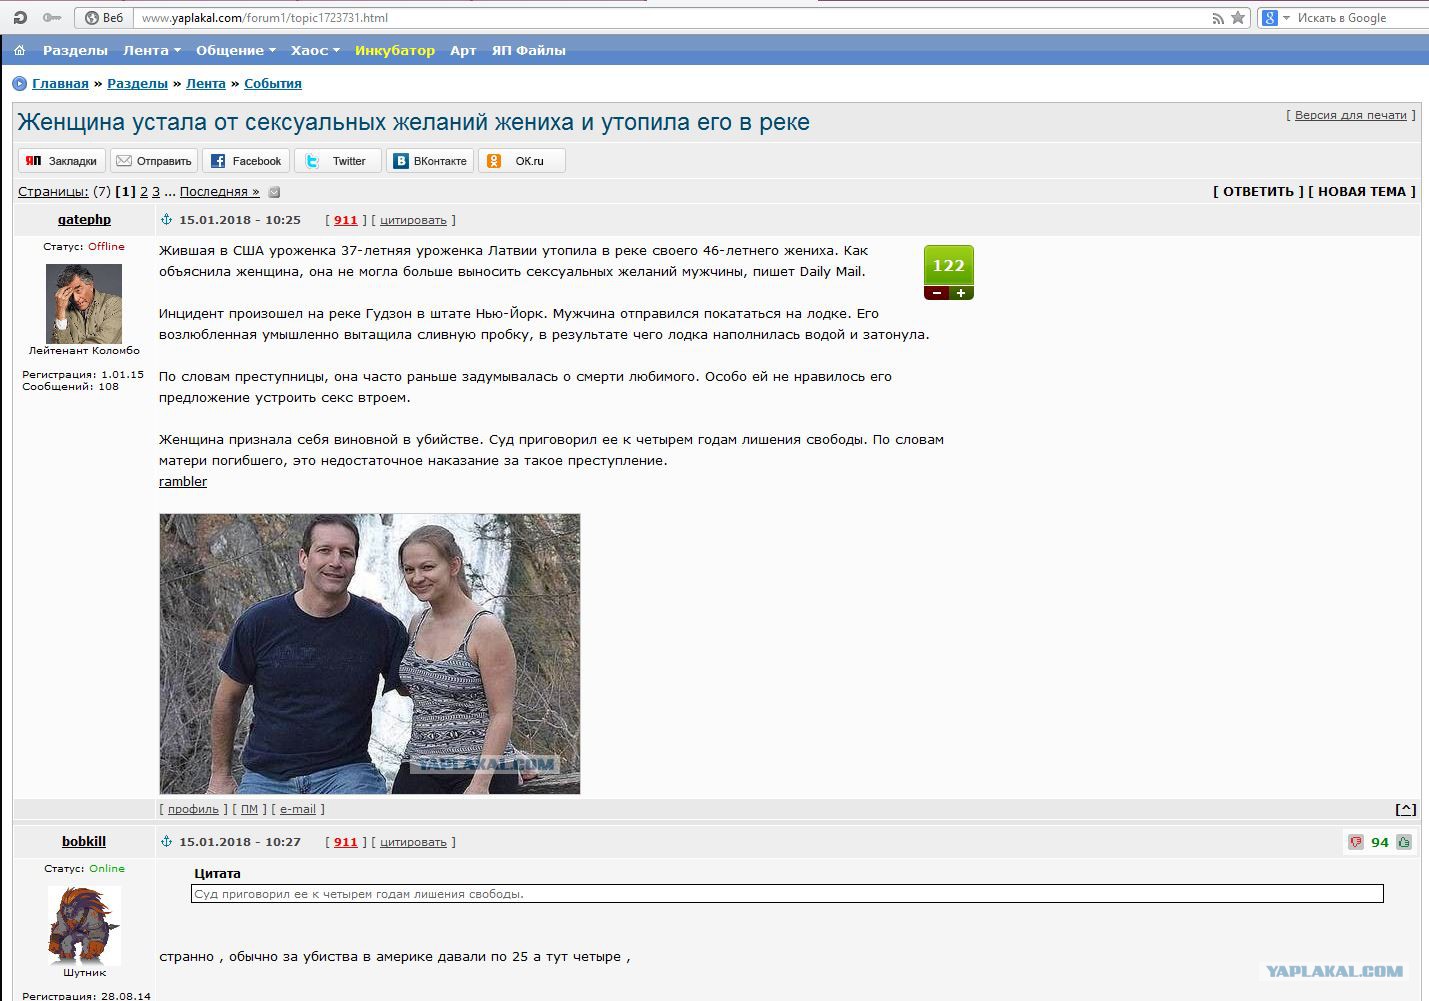
Task: Thumbs-up bobkill's post rated 94
Action: (x=1404, y=842)
